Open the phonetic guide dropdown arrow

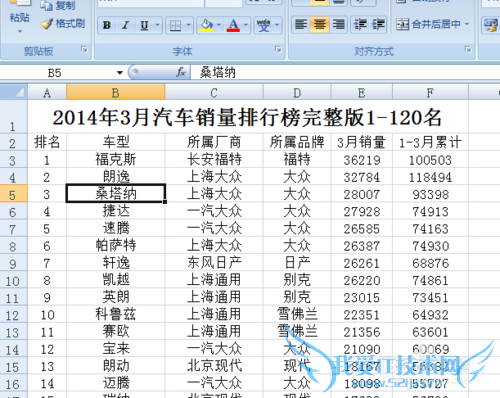pyautogui.click(x=277, y=25)
